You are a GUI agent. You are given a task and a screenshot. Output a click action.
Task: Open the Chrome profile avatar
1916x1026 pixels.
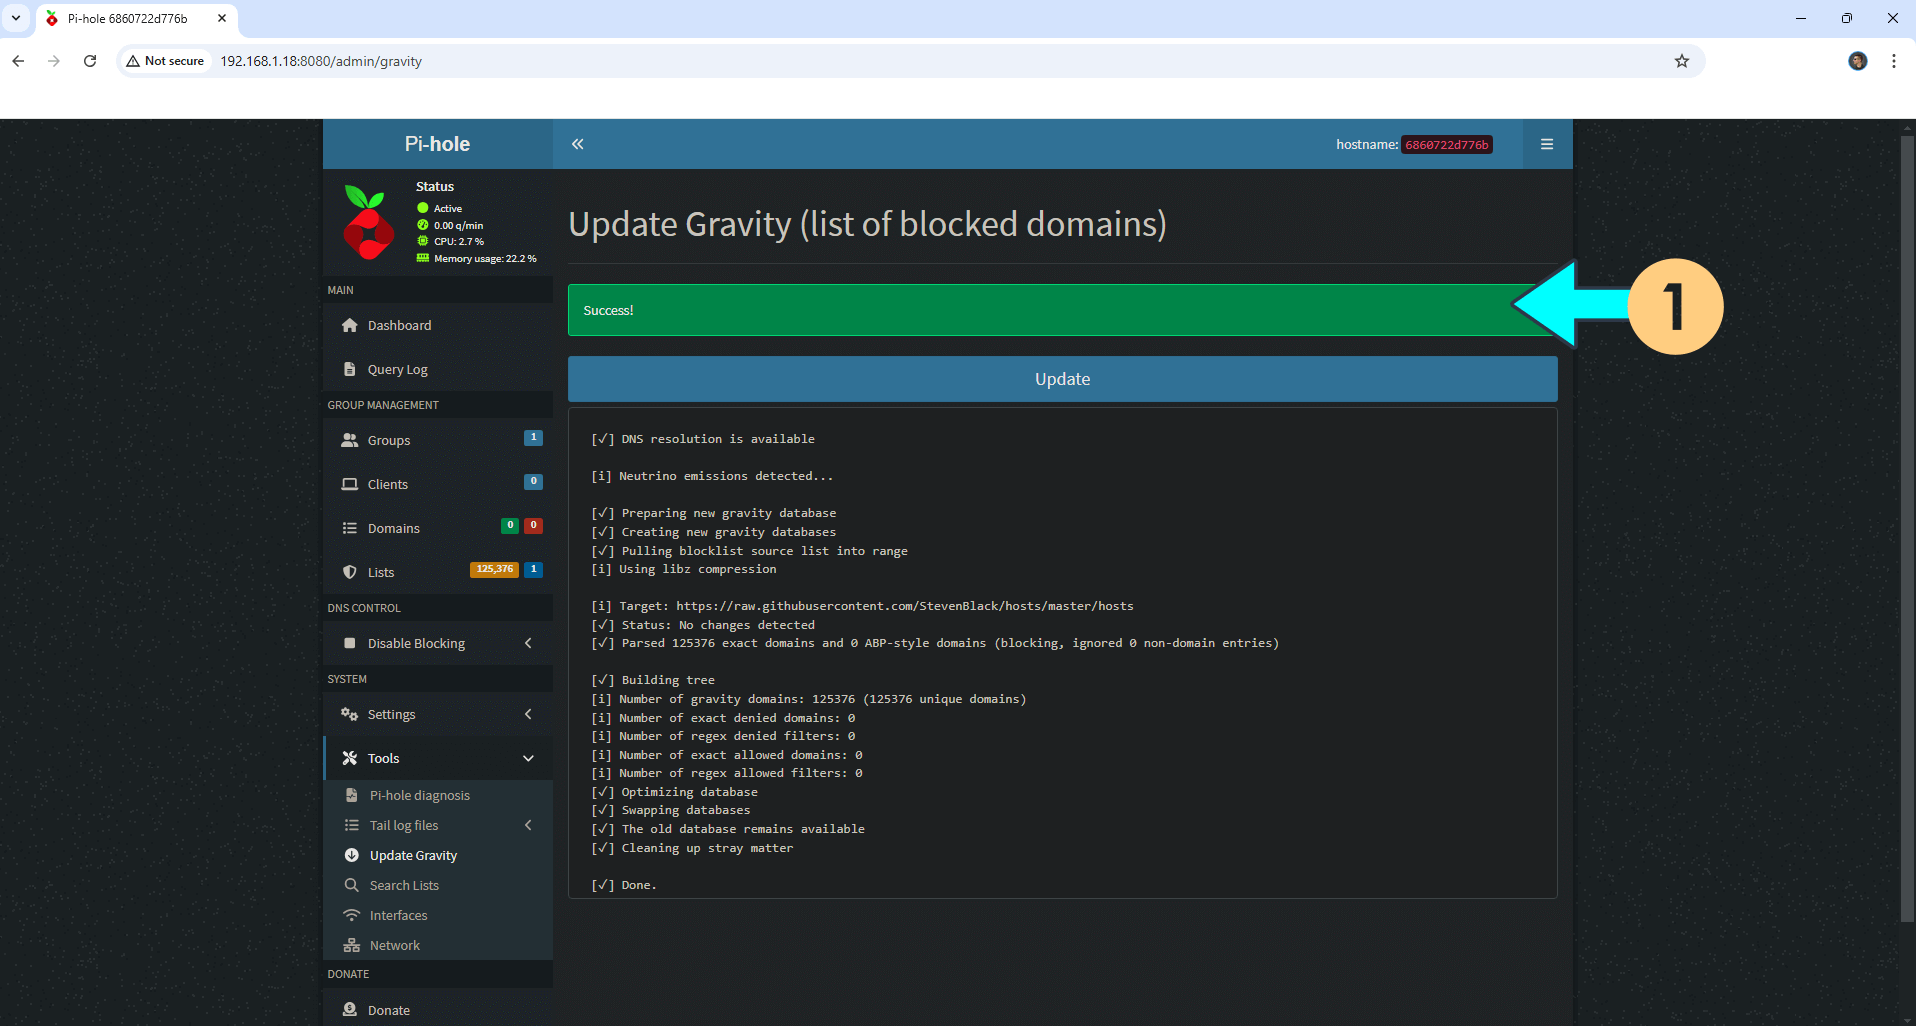pos(1858,61)
